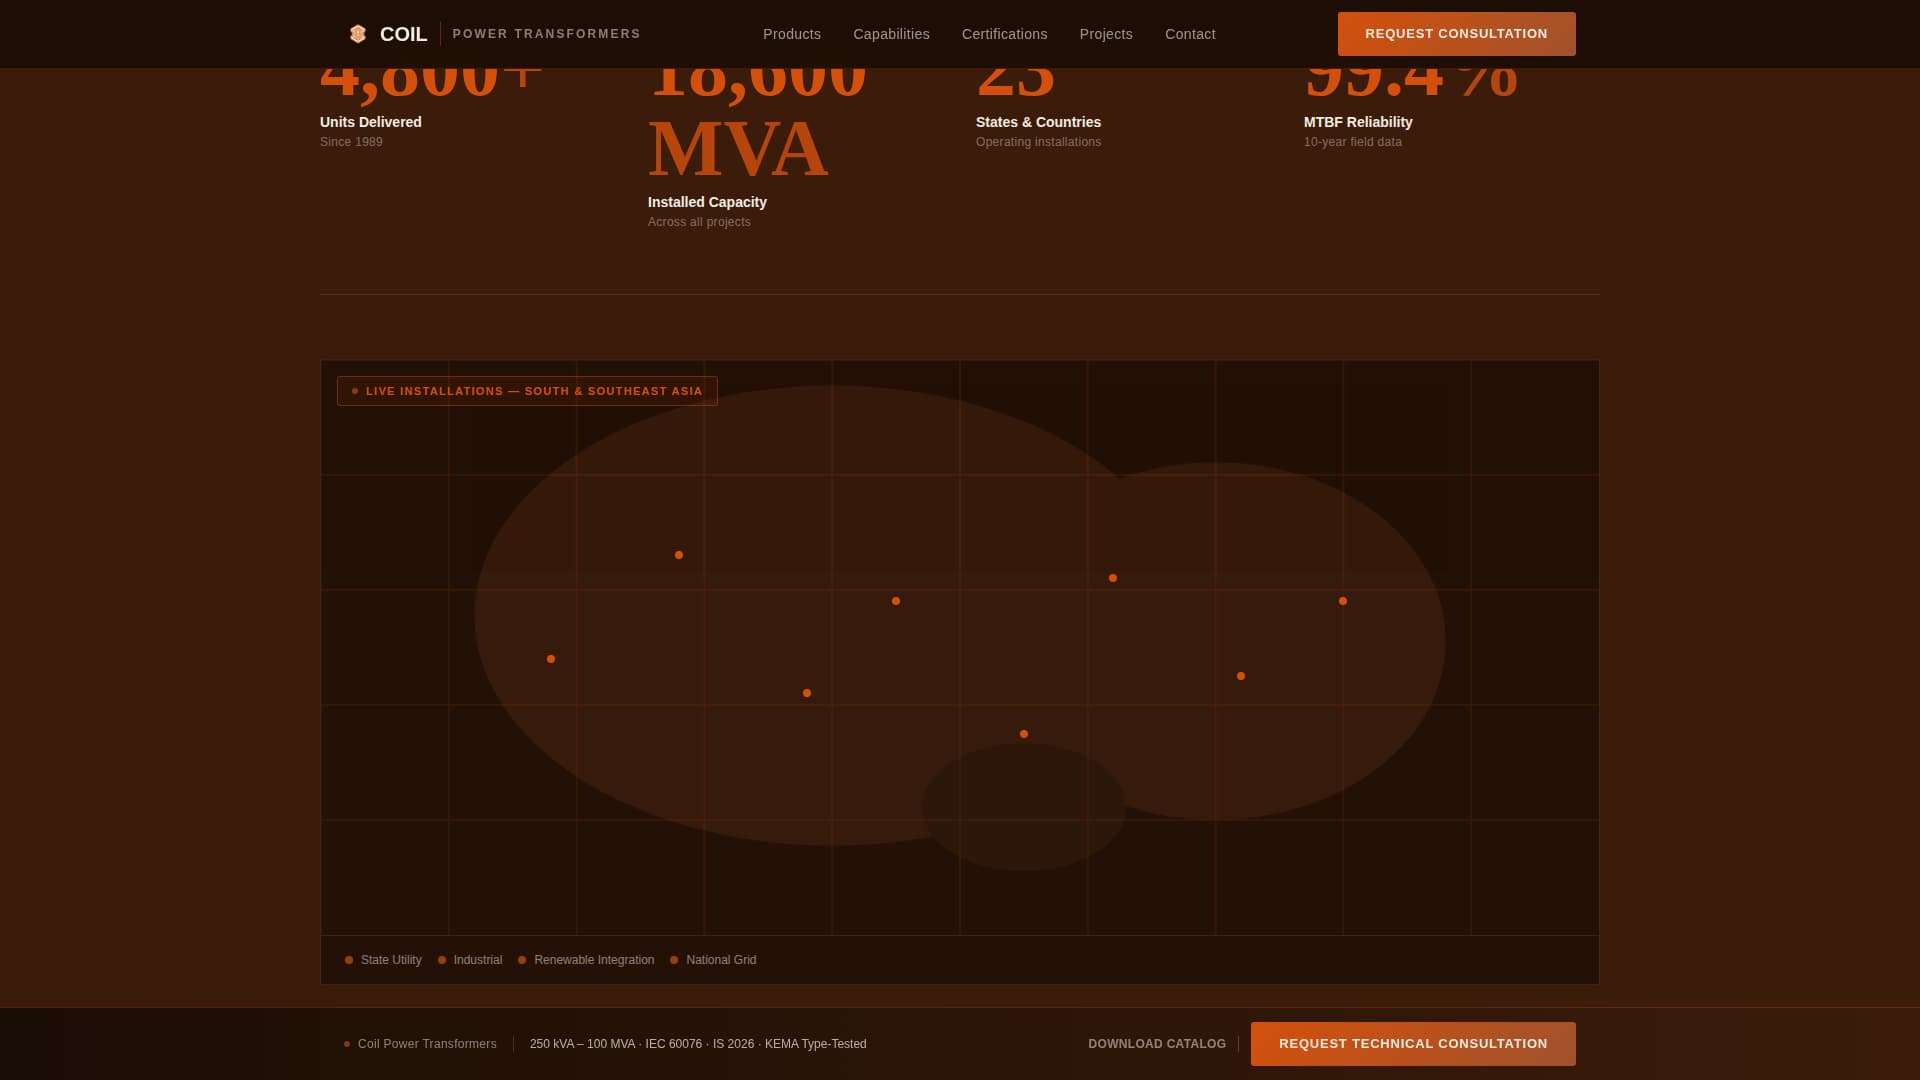This screenshot has height=1080, width=1920.
Task: Open the Products nav item
Action: point(792,34)
